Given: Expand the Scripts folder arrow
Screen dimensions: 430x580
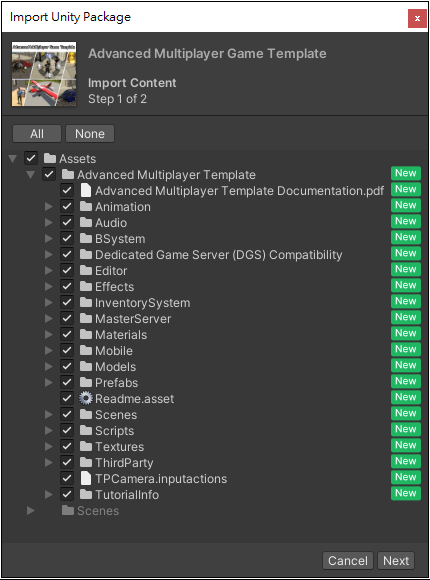Looking at the screenshot, I should (x=48, y=430).
